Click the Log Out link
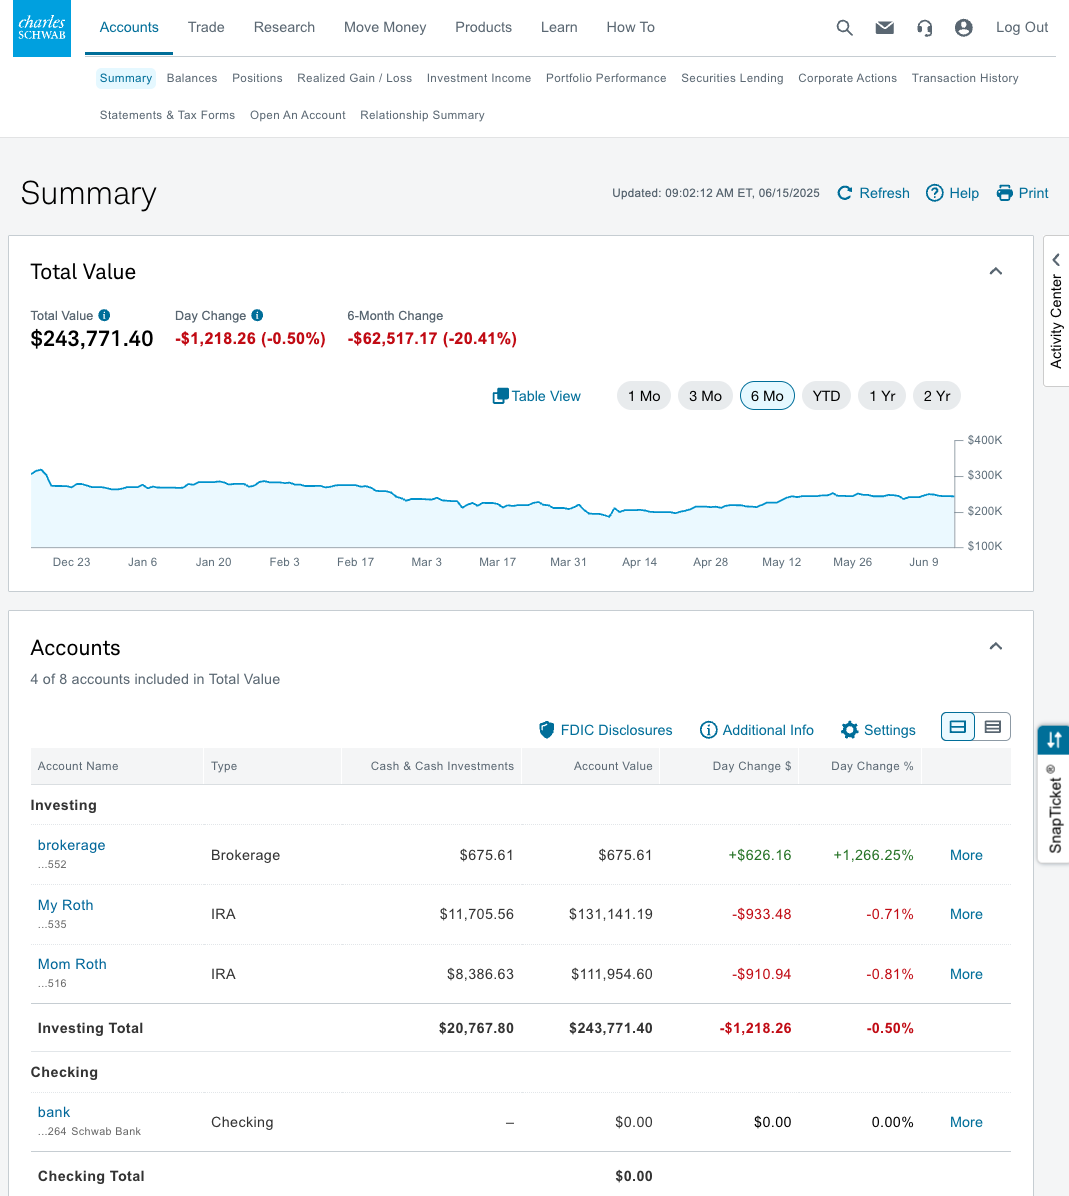 click(x=1022, y=27)
